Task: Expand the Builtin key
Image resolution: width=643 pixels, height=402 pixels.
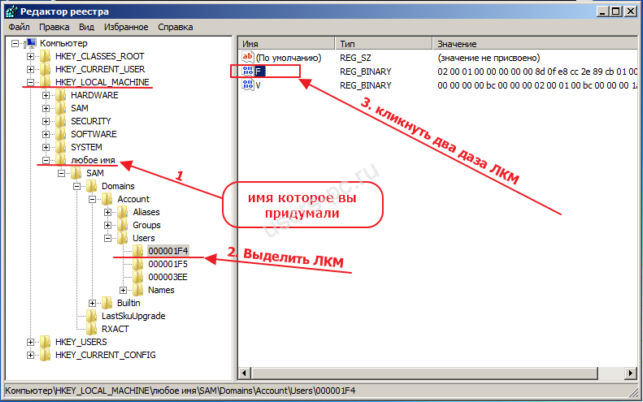Action: tap(92, 303)
